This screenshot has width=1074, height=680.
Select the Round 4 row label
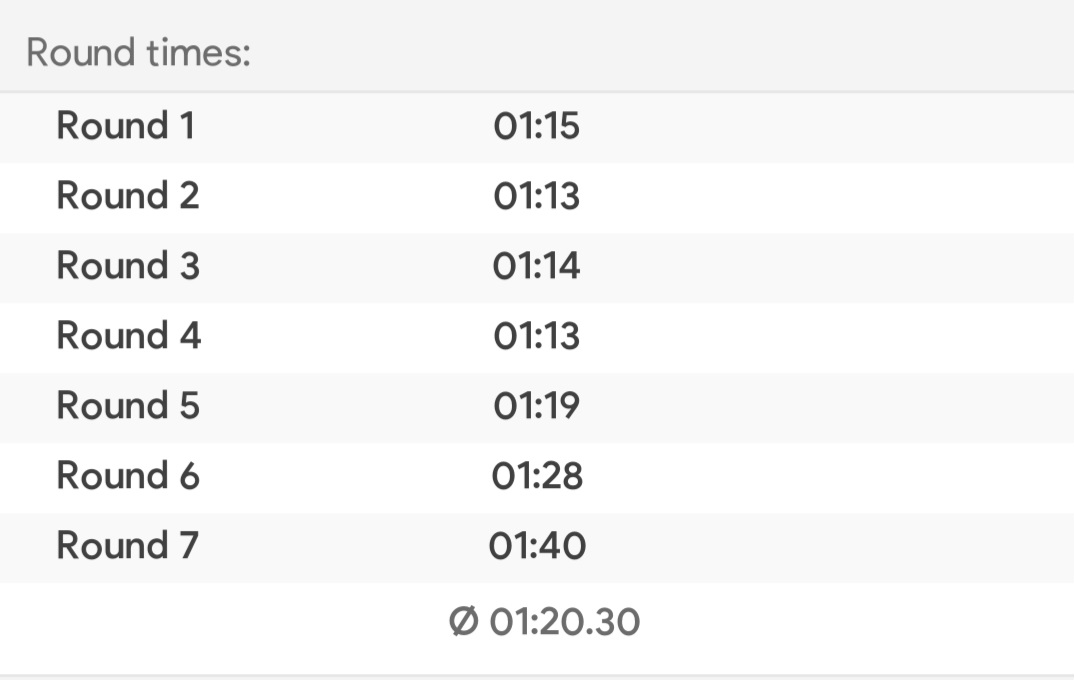[x=129, y=336]
